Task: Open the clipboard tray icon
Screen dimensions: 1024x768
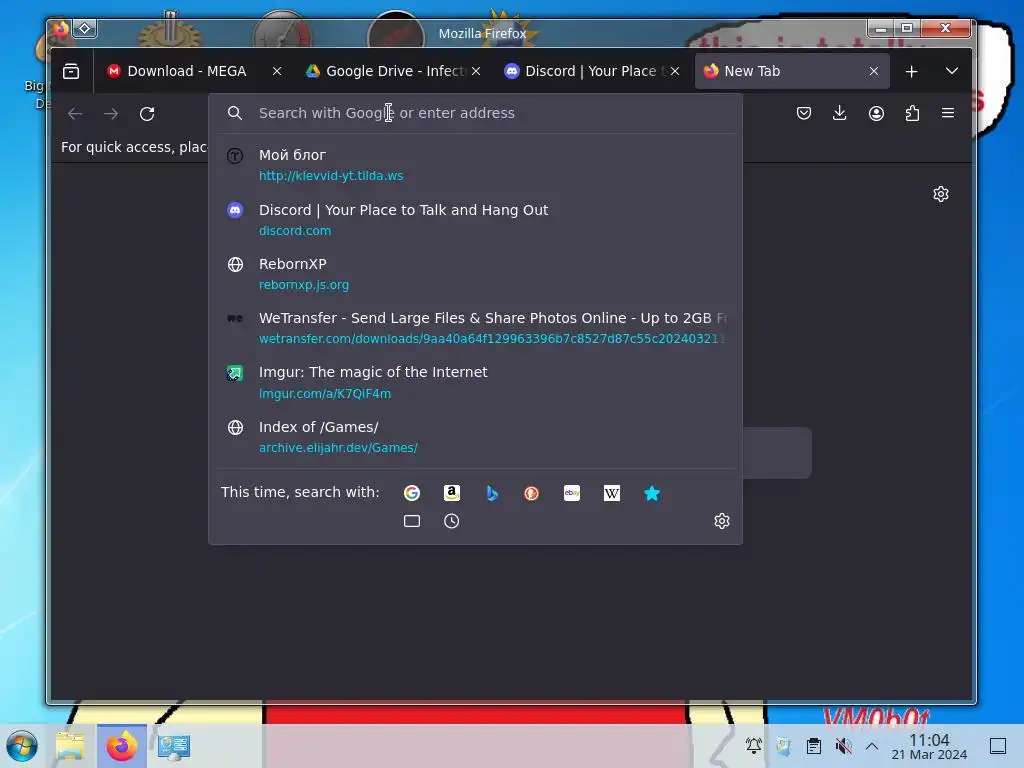Action: click(814, 746)
